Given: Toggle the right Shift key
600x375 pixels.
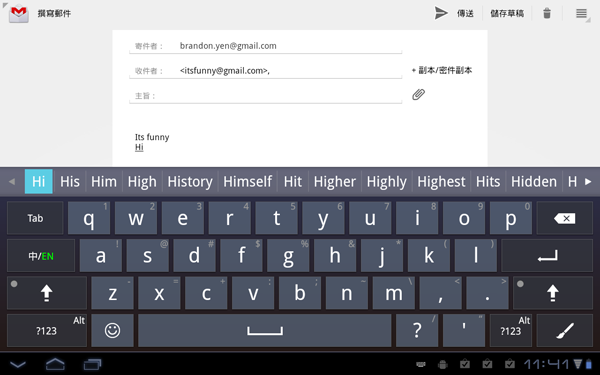Looking at the screenshot, I should coord(553,293).
